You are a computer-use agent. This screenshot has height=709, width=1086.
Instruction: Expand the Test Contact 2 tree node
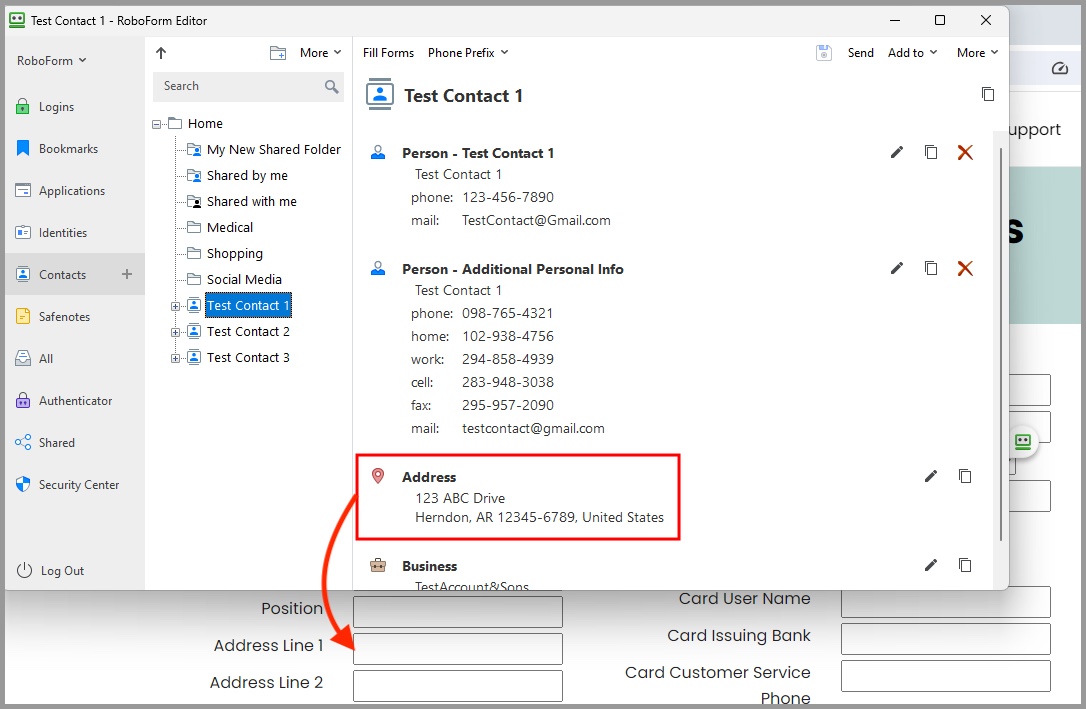click(x=175, y=332)
